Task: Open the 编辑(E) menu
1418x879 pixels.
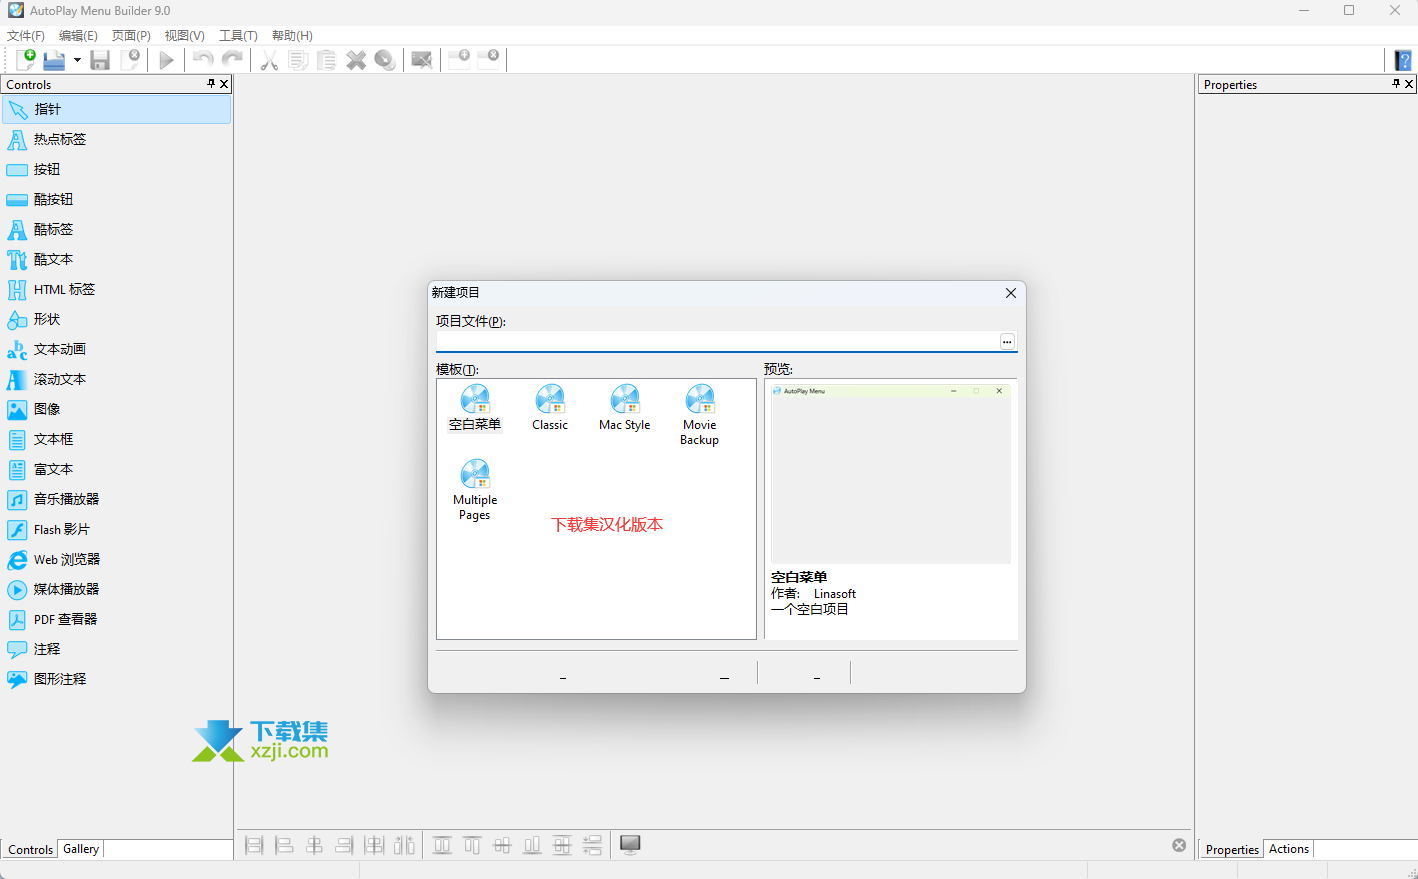Action: tap(78, 36)
